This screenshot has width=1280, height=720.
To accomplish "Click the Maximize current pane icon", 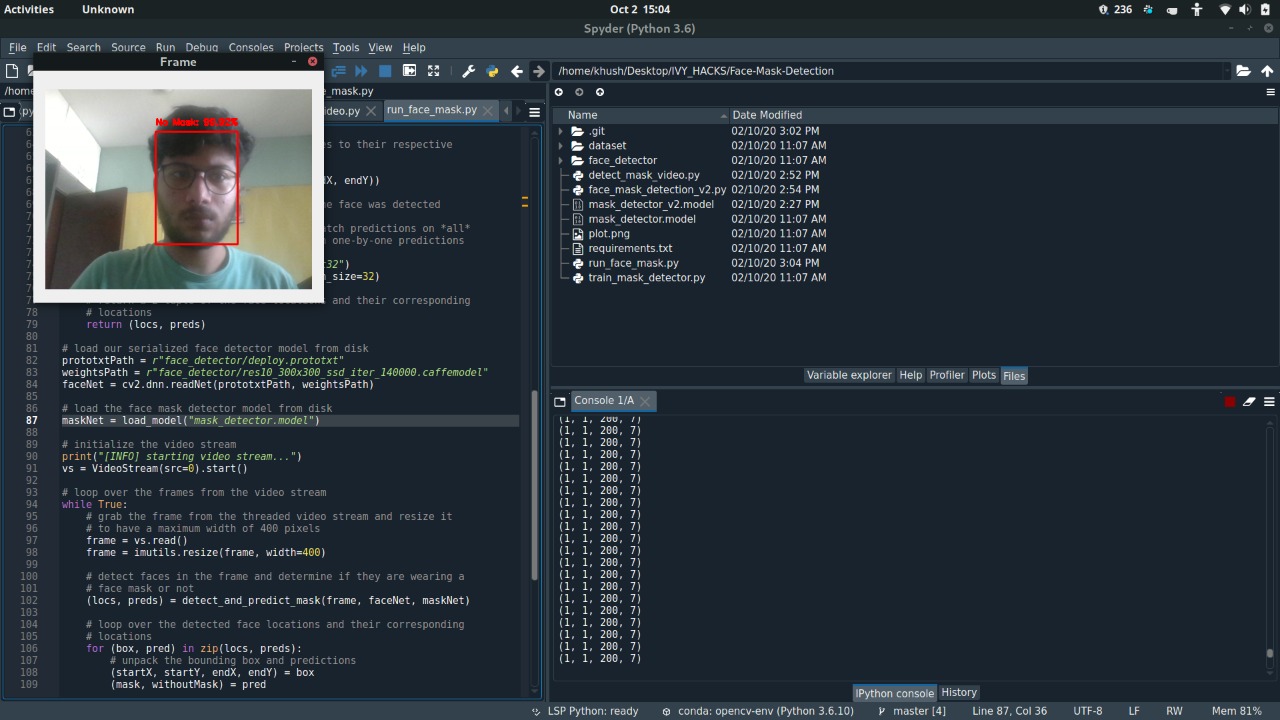I will coord(433,71).
